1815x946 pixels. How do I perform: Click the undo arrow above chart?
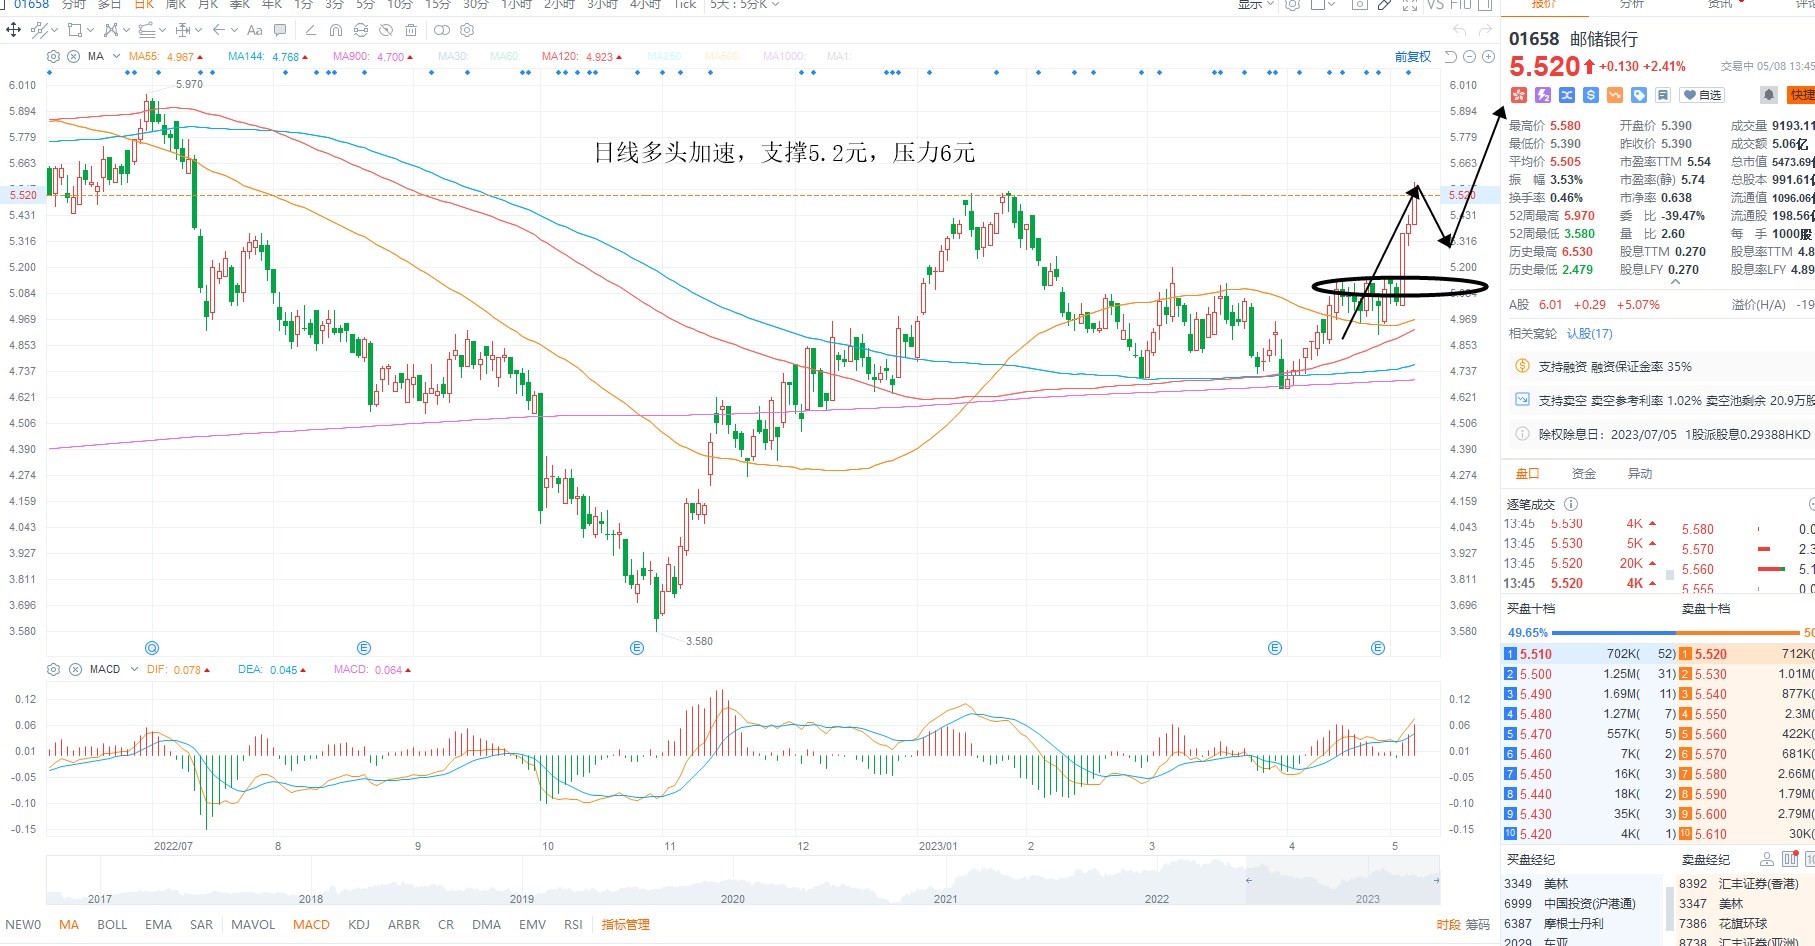pos(1459,31)
